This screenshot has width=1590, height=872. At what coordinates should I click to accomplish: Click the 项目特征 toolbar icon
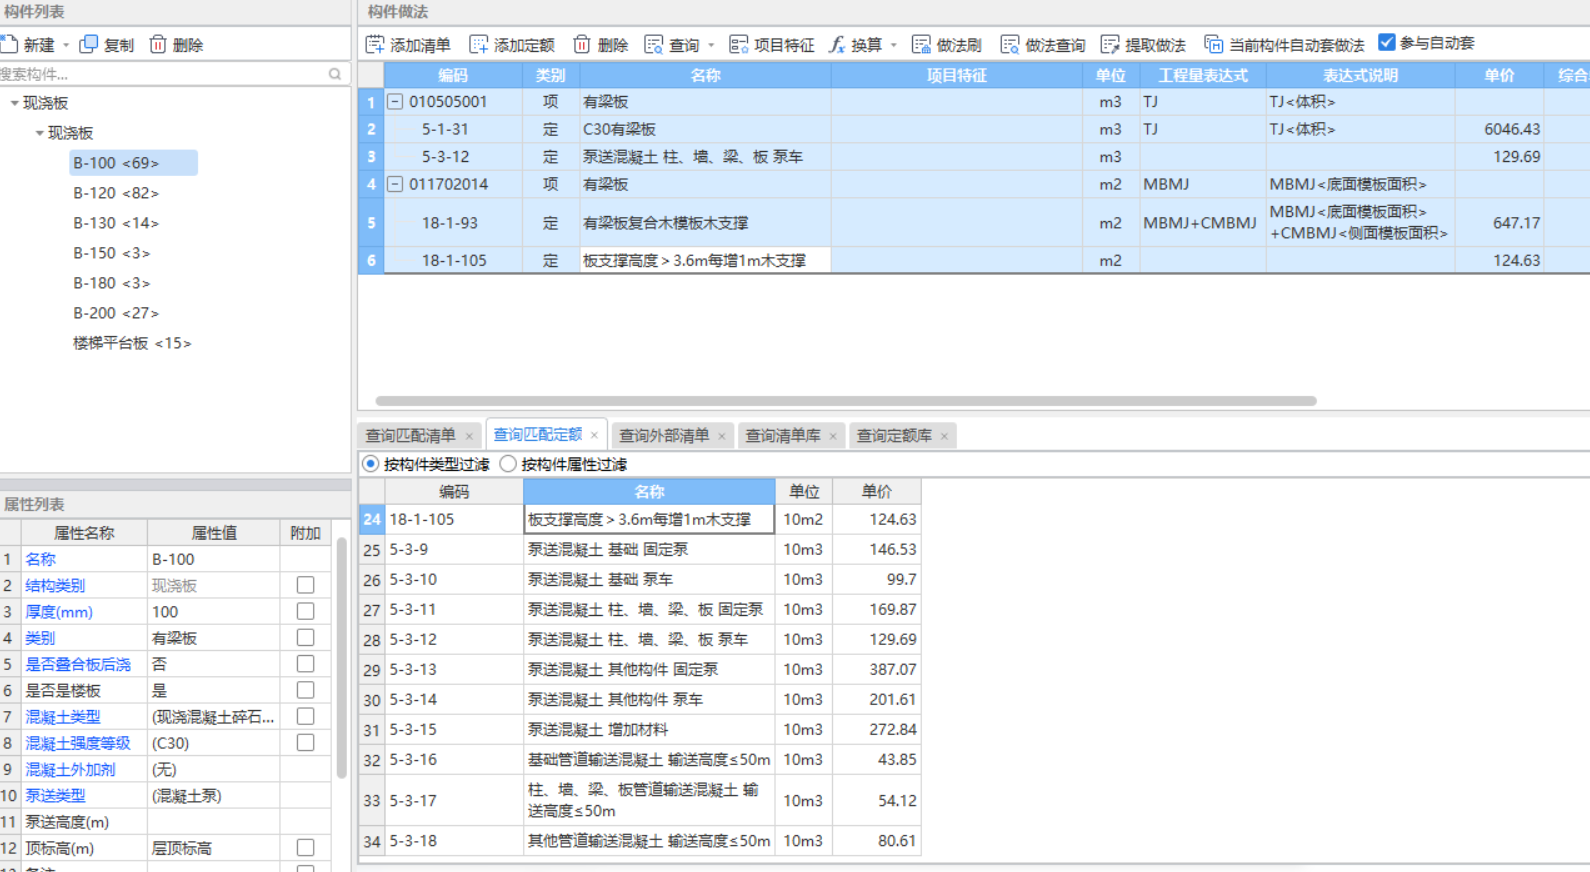[x=739, y=44]
